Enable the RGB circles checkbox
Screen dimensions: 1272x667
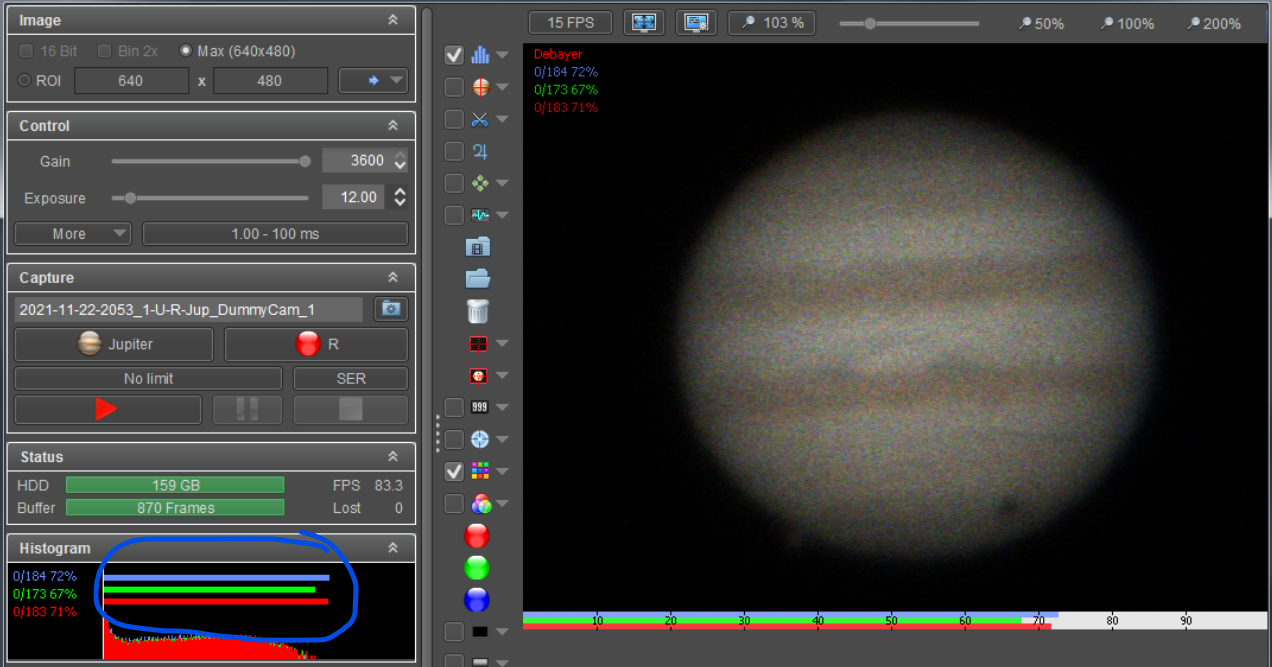click(x=454, y=503)
